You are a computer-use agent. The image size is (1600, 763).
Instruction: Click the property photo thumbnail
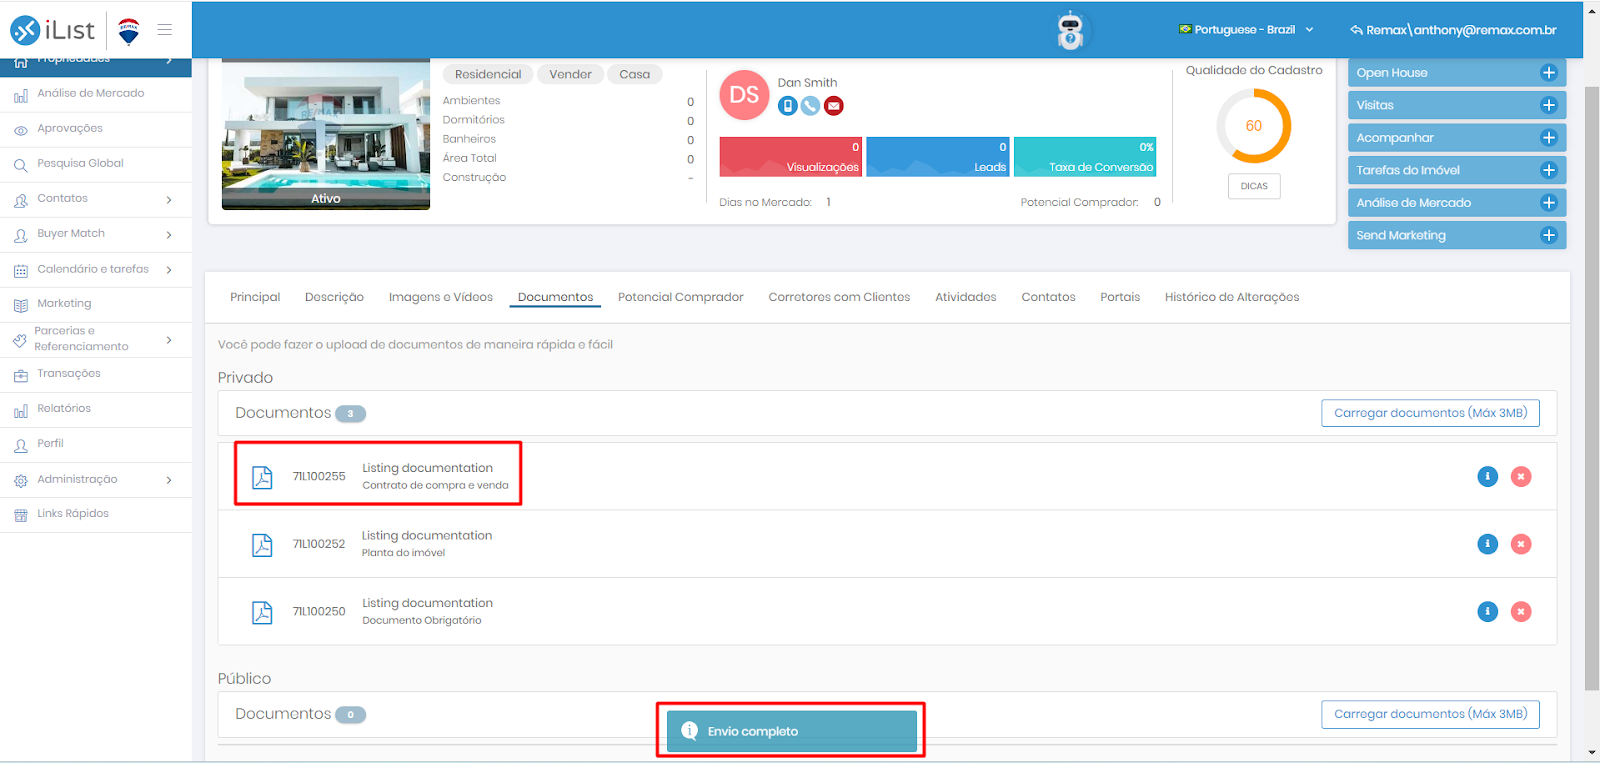coord(326,135)
